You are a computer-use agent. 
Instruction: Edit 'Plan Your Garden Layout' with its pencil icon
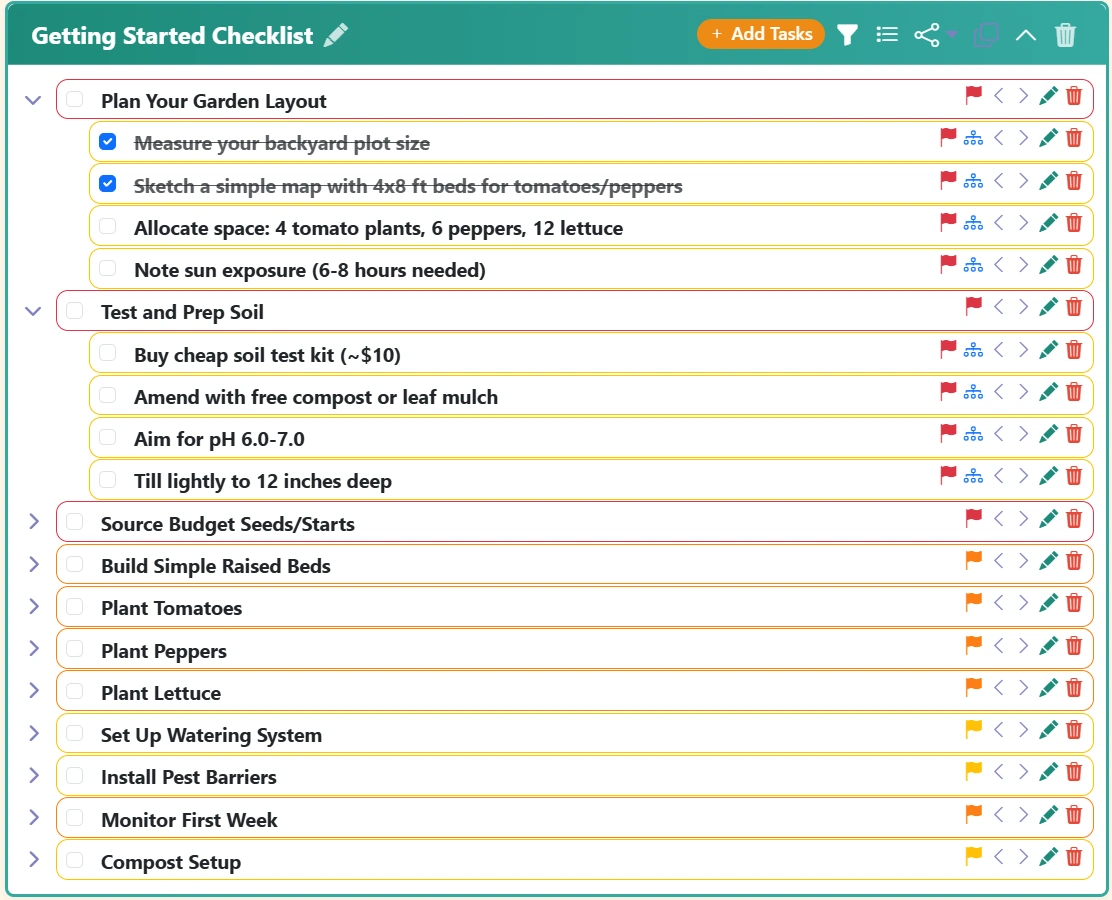click(1048, 96)
